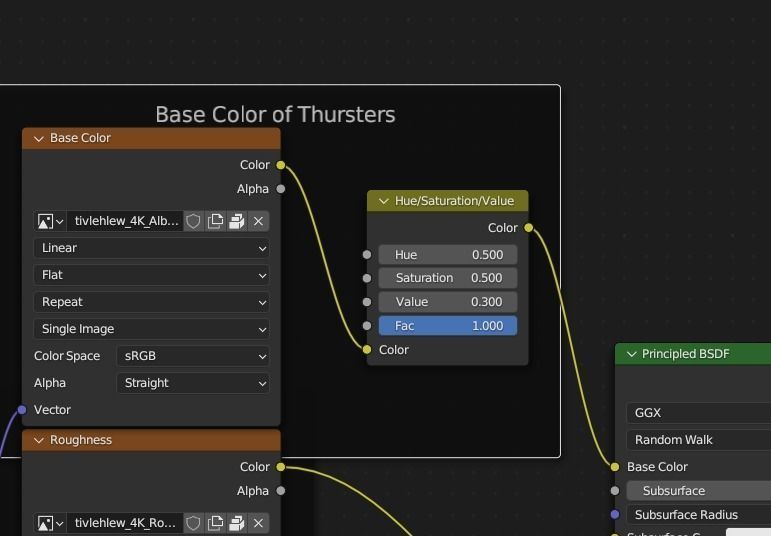Open Random Walk subsurface method dropdown
Screen dimensions: 771x536
699,440
